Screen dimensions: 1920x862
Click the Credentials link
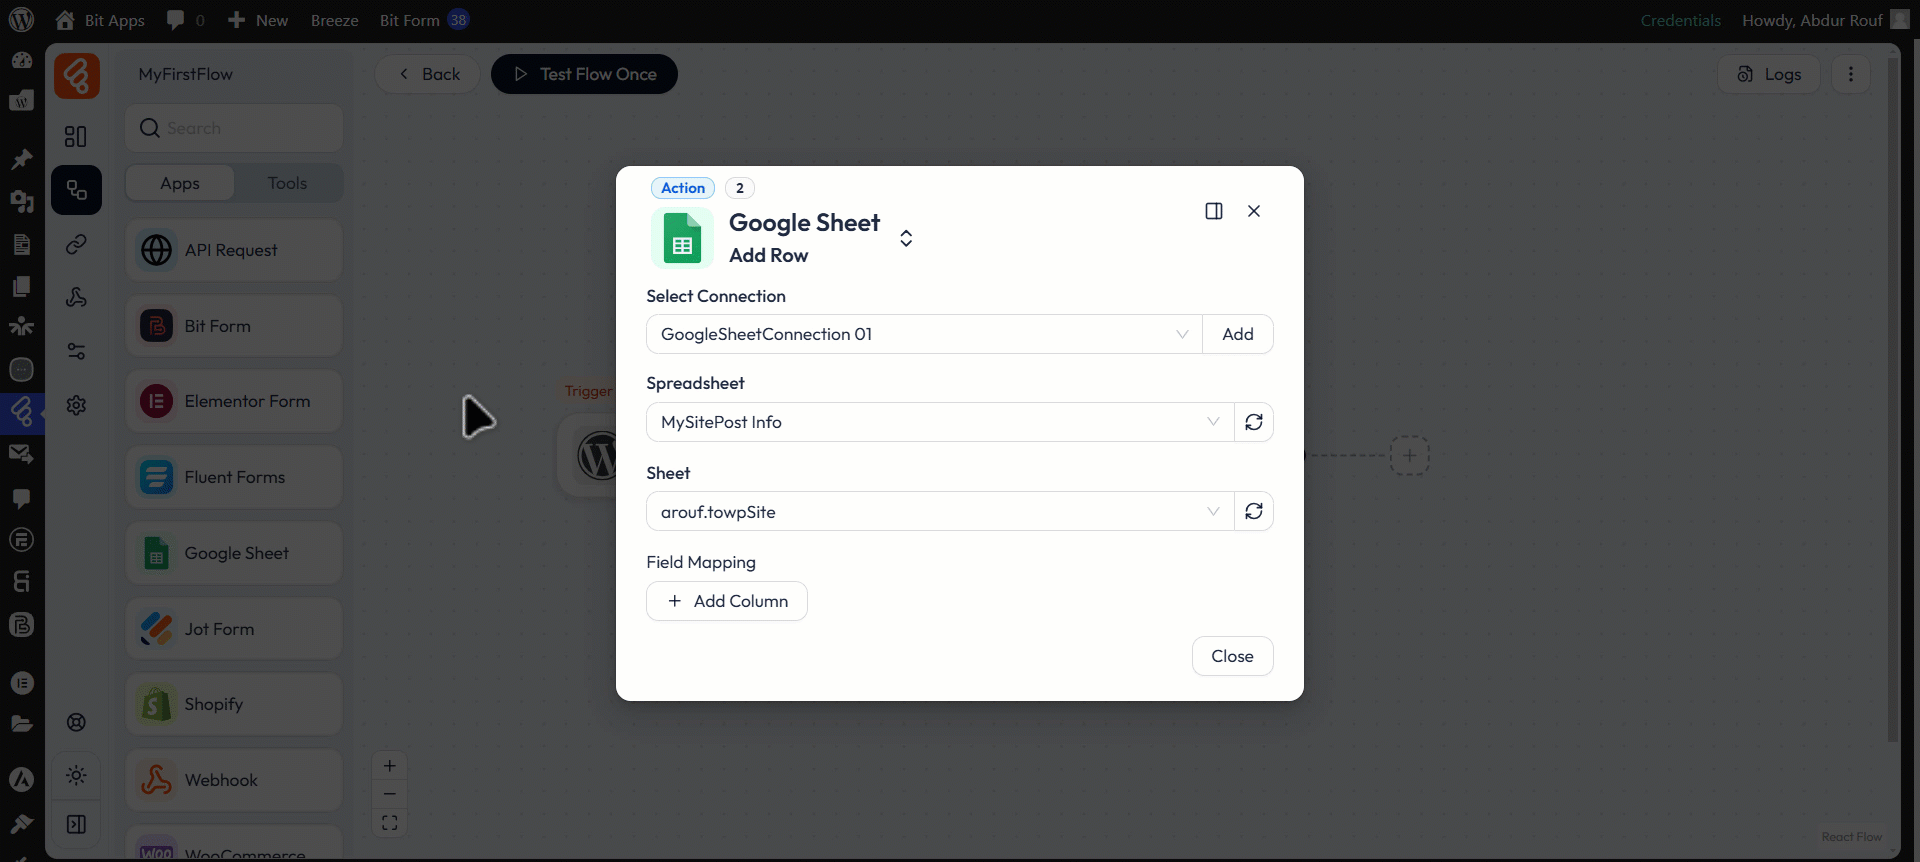pyautogui.click(x=1681, y=20)
